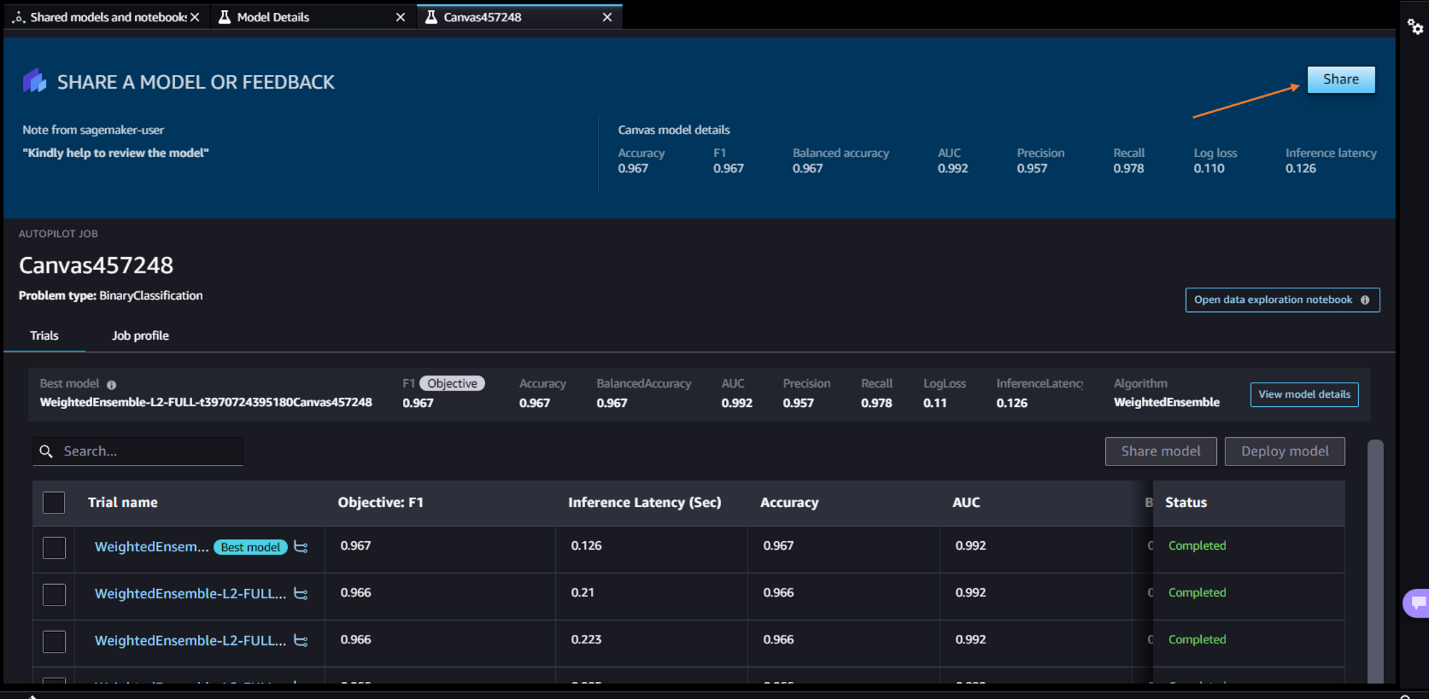Click the search magnifier icon
Viewport: 1429px width, 699px height.
point(46,452)
